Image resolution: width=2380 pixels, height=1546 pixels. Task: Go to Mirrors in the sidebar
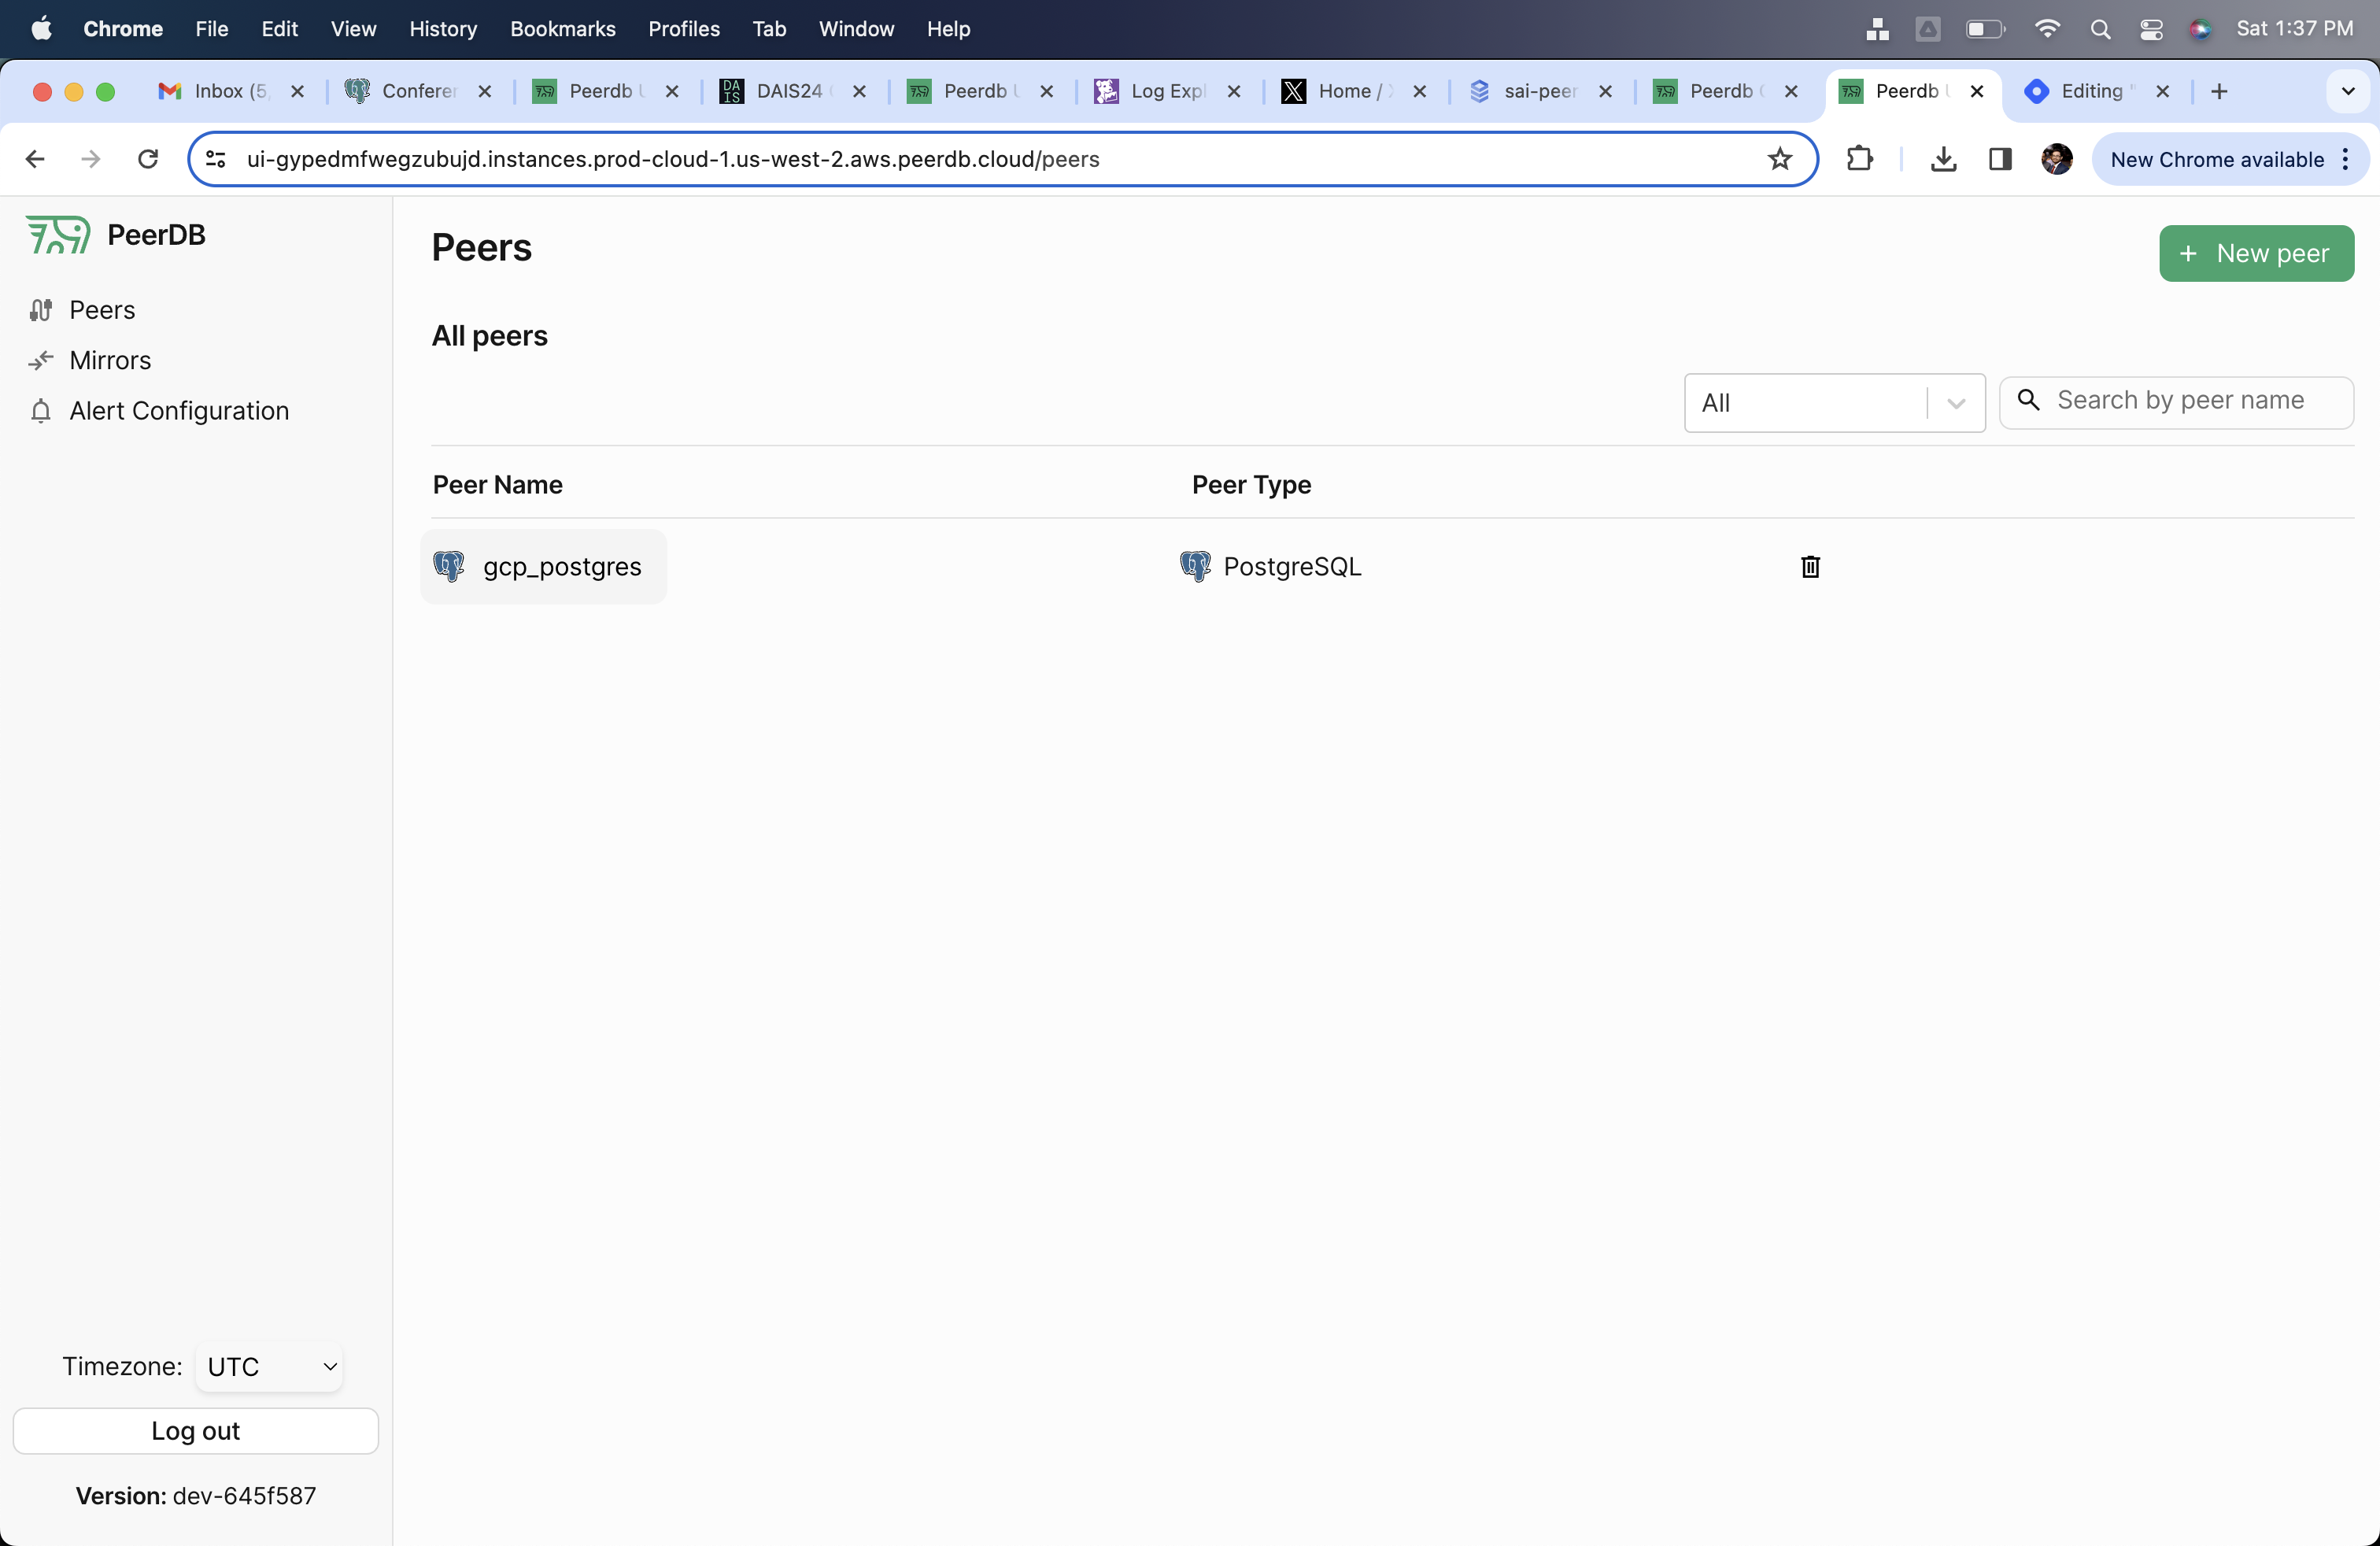point(110,360)
